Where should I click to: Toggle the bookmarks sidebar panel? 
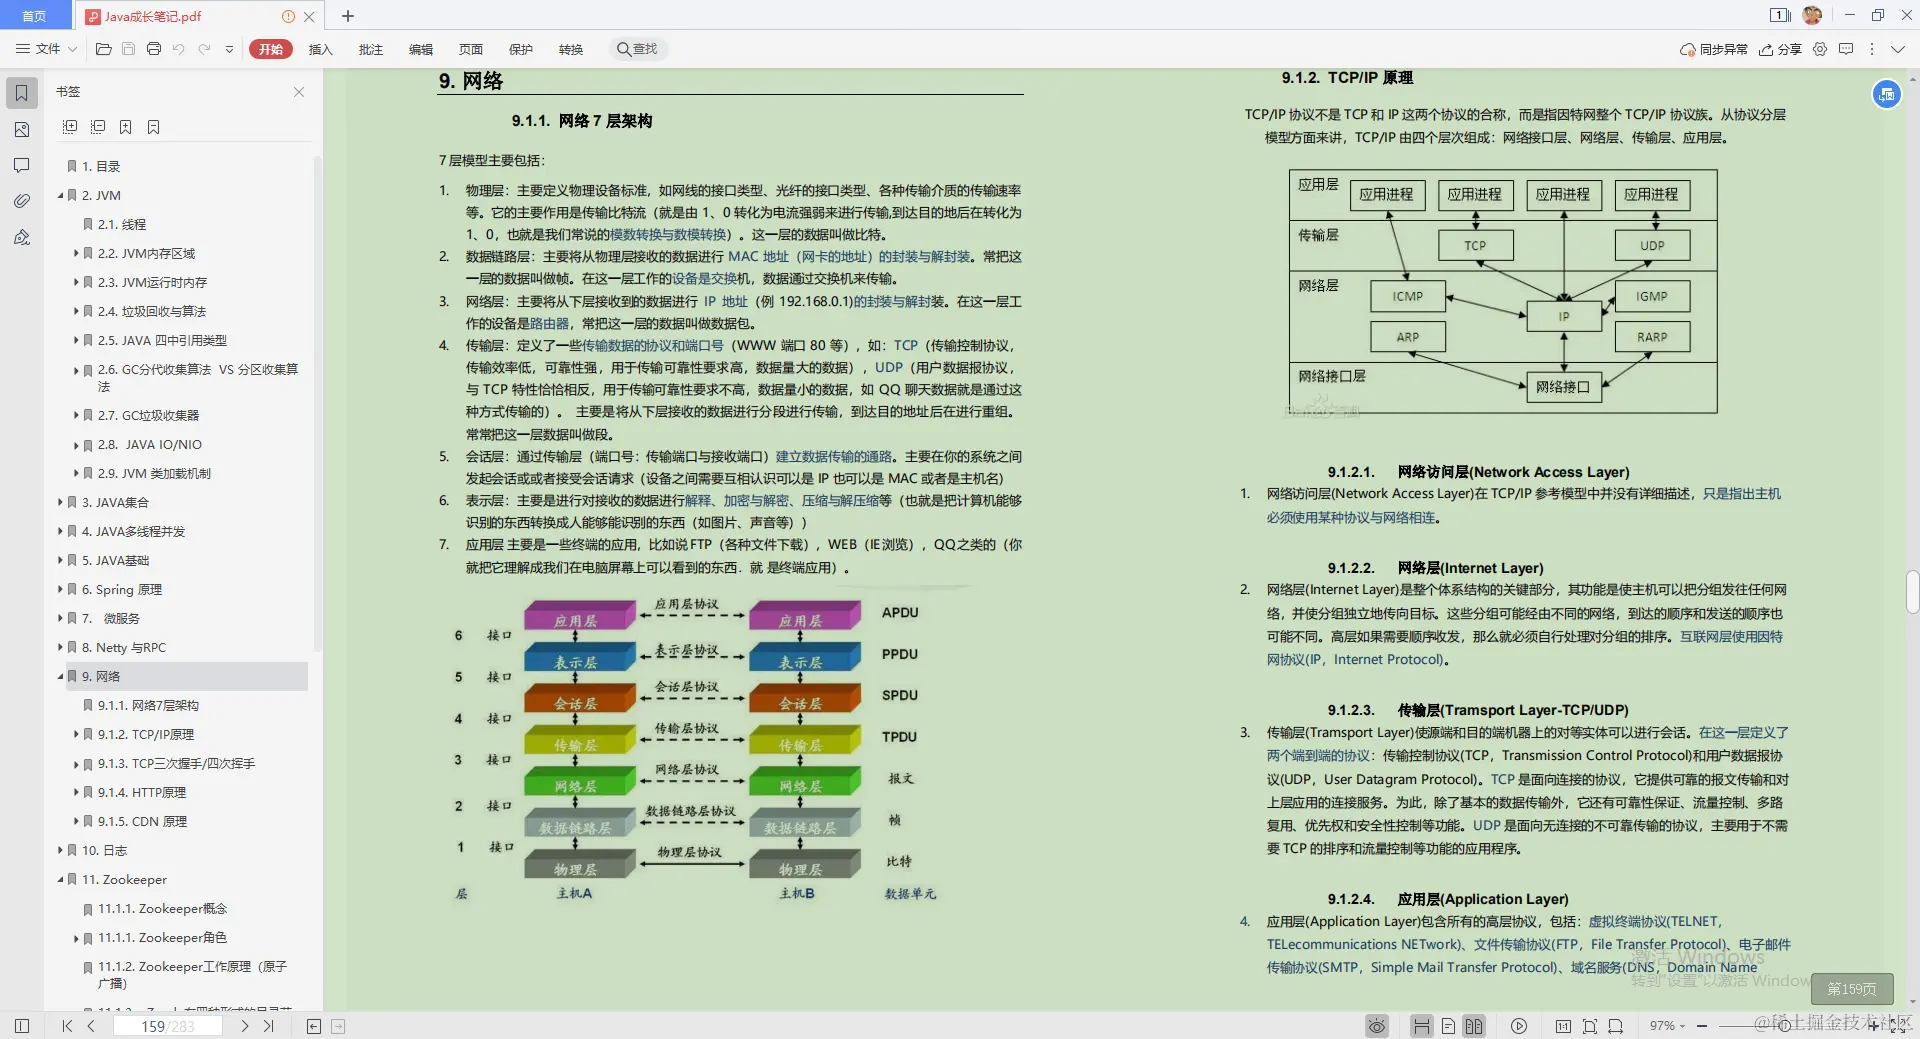tap(21, 92)
